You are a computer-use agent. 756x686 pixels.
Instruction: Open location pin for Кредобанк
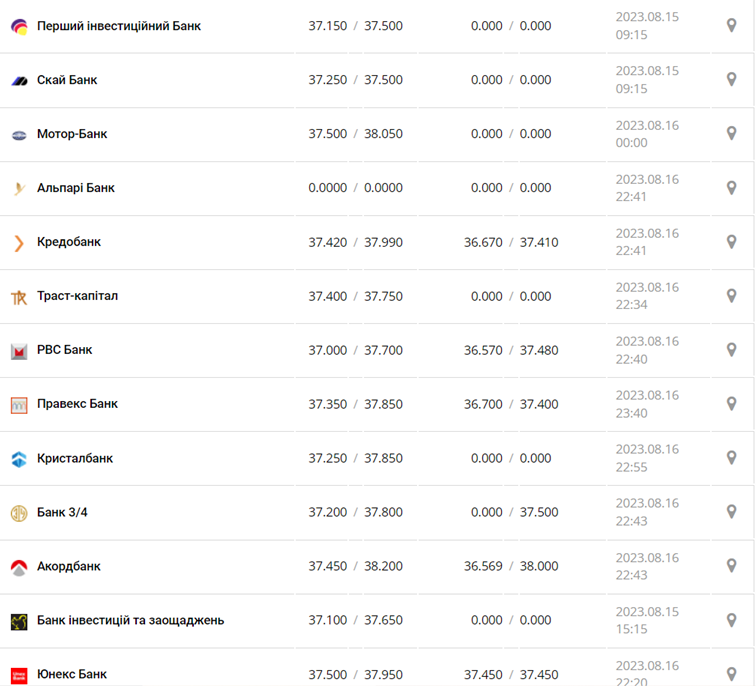pos(731,241)
